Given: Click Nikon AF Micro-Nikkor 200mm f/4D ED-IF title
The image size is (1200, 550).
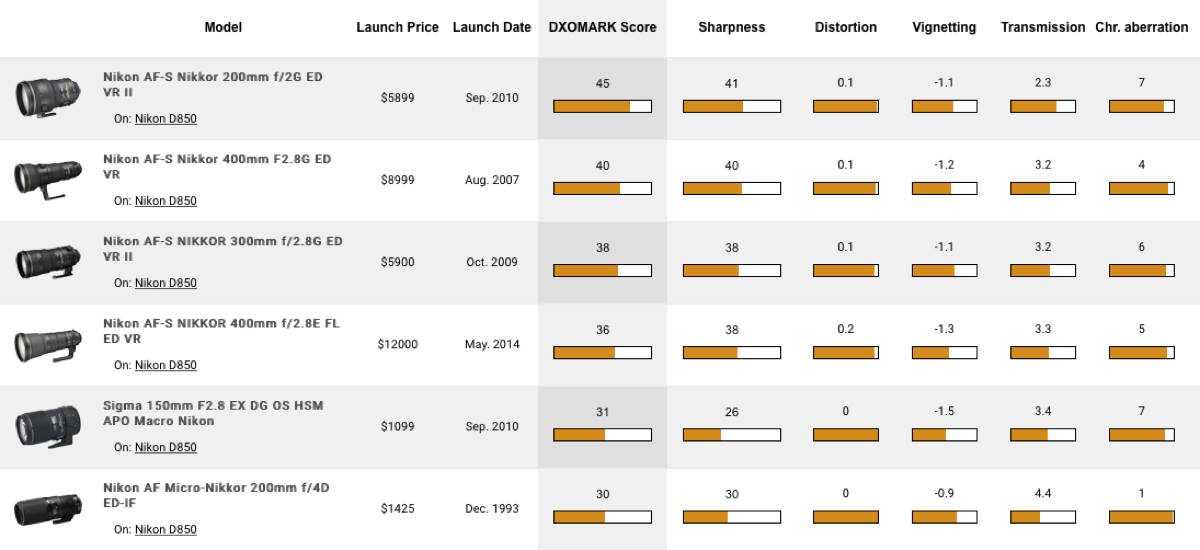Looking at the screenshot, I should [215, 495].
